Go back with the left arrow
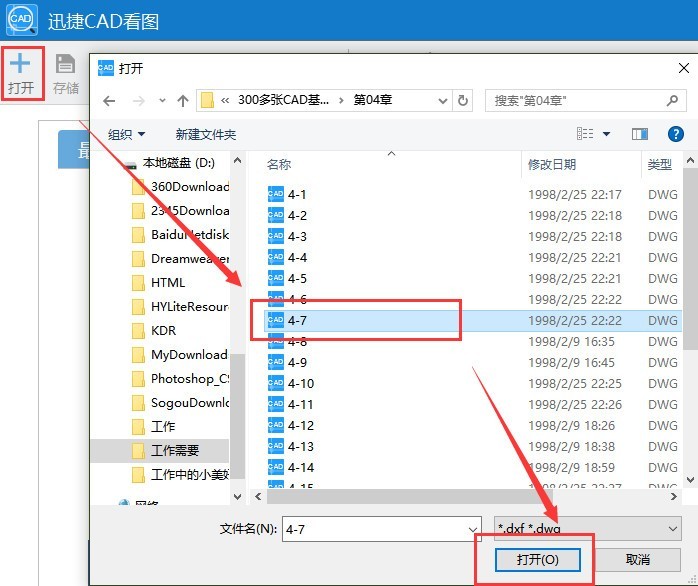 (x=110, y=101)
